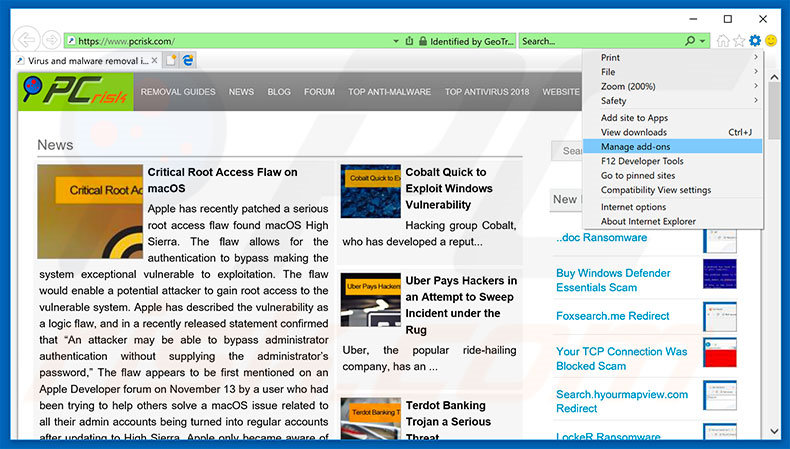790x449 pixels.
Task: Click the Critical Root Access article thumbnail
Action: [90, 211]
